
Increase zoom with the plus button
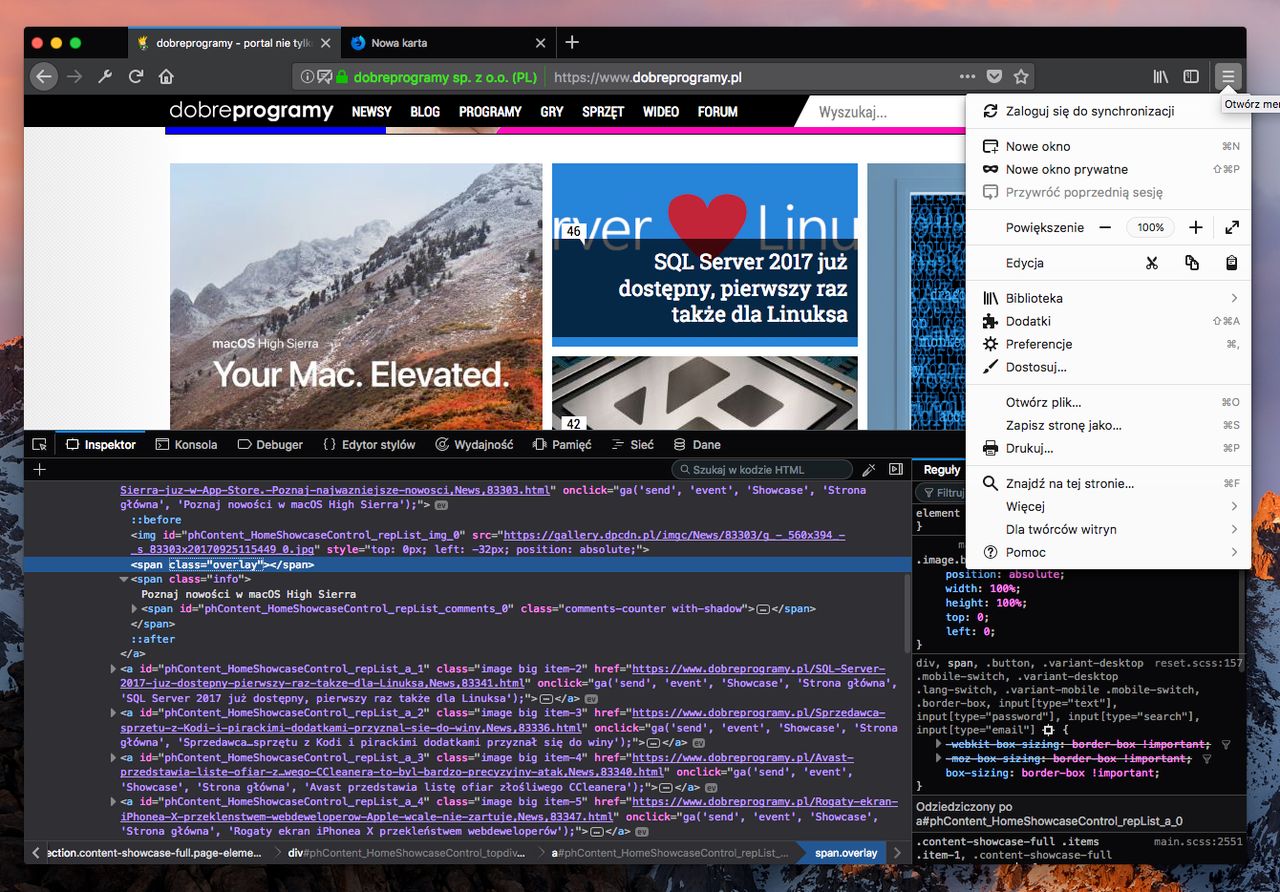pos(1195,227)
